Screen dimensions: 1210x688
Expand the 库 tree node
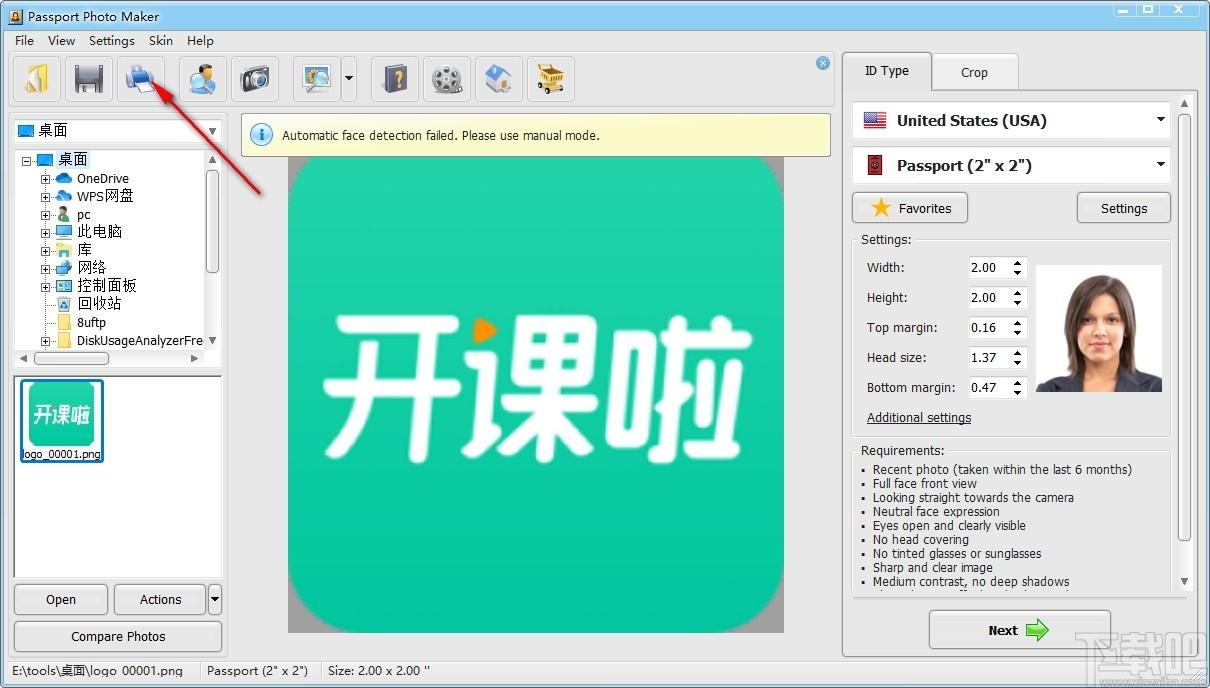pos(45,250)
